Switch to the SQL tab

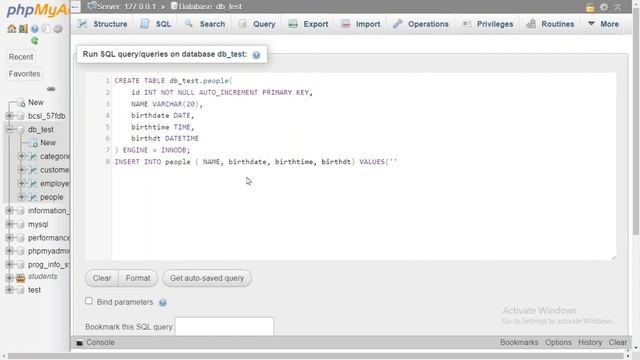click(156, 24)
